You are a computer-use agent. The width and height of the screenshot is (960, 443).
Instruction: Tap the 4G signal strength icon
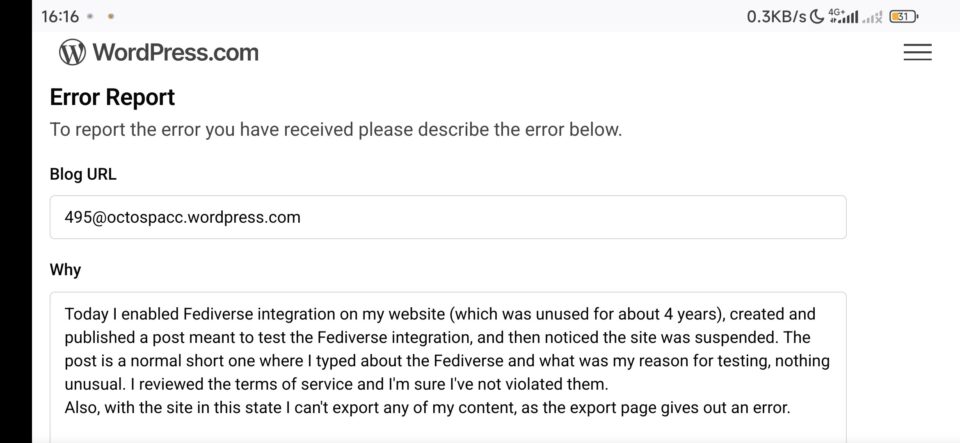pyautogui.click(x=843, y=17)
